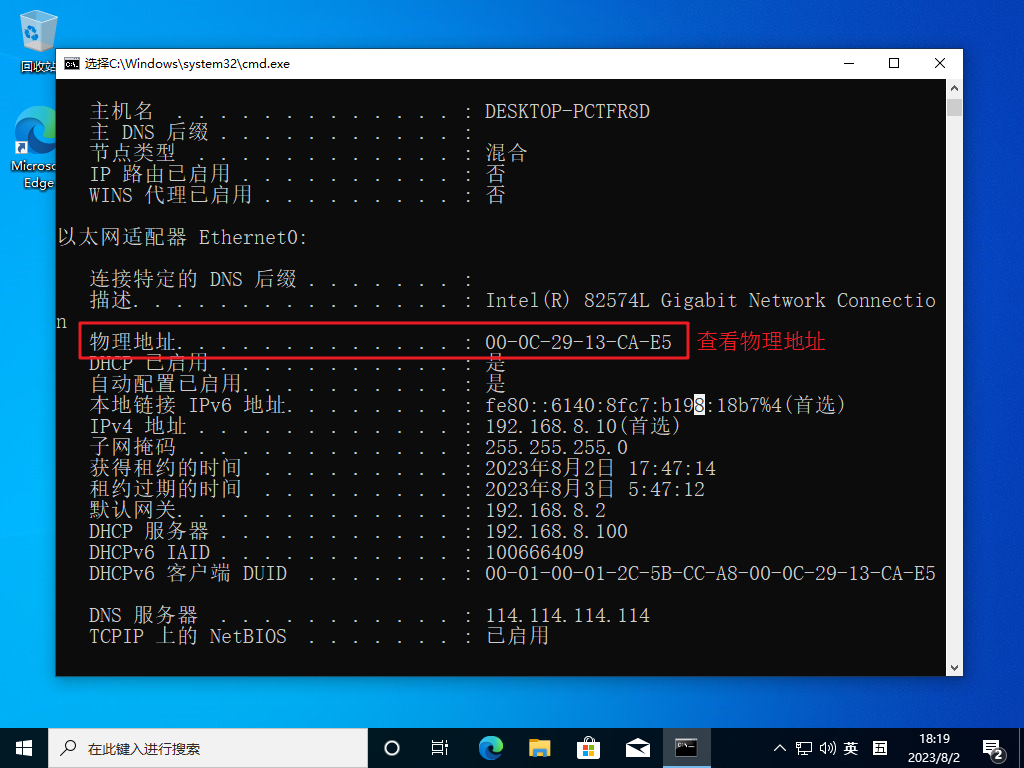This screenshot has height=768, width=1024.
Task: Select the cmd.exe taskbar button
Action: pyautogui.click(x=686, y=748)
